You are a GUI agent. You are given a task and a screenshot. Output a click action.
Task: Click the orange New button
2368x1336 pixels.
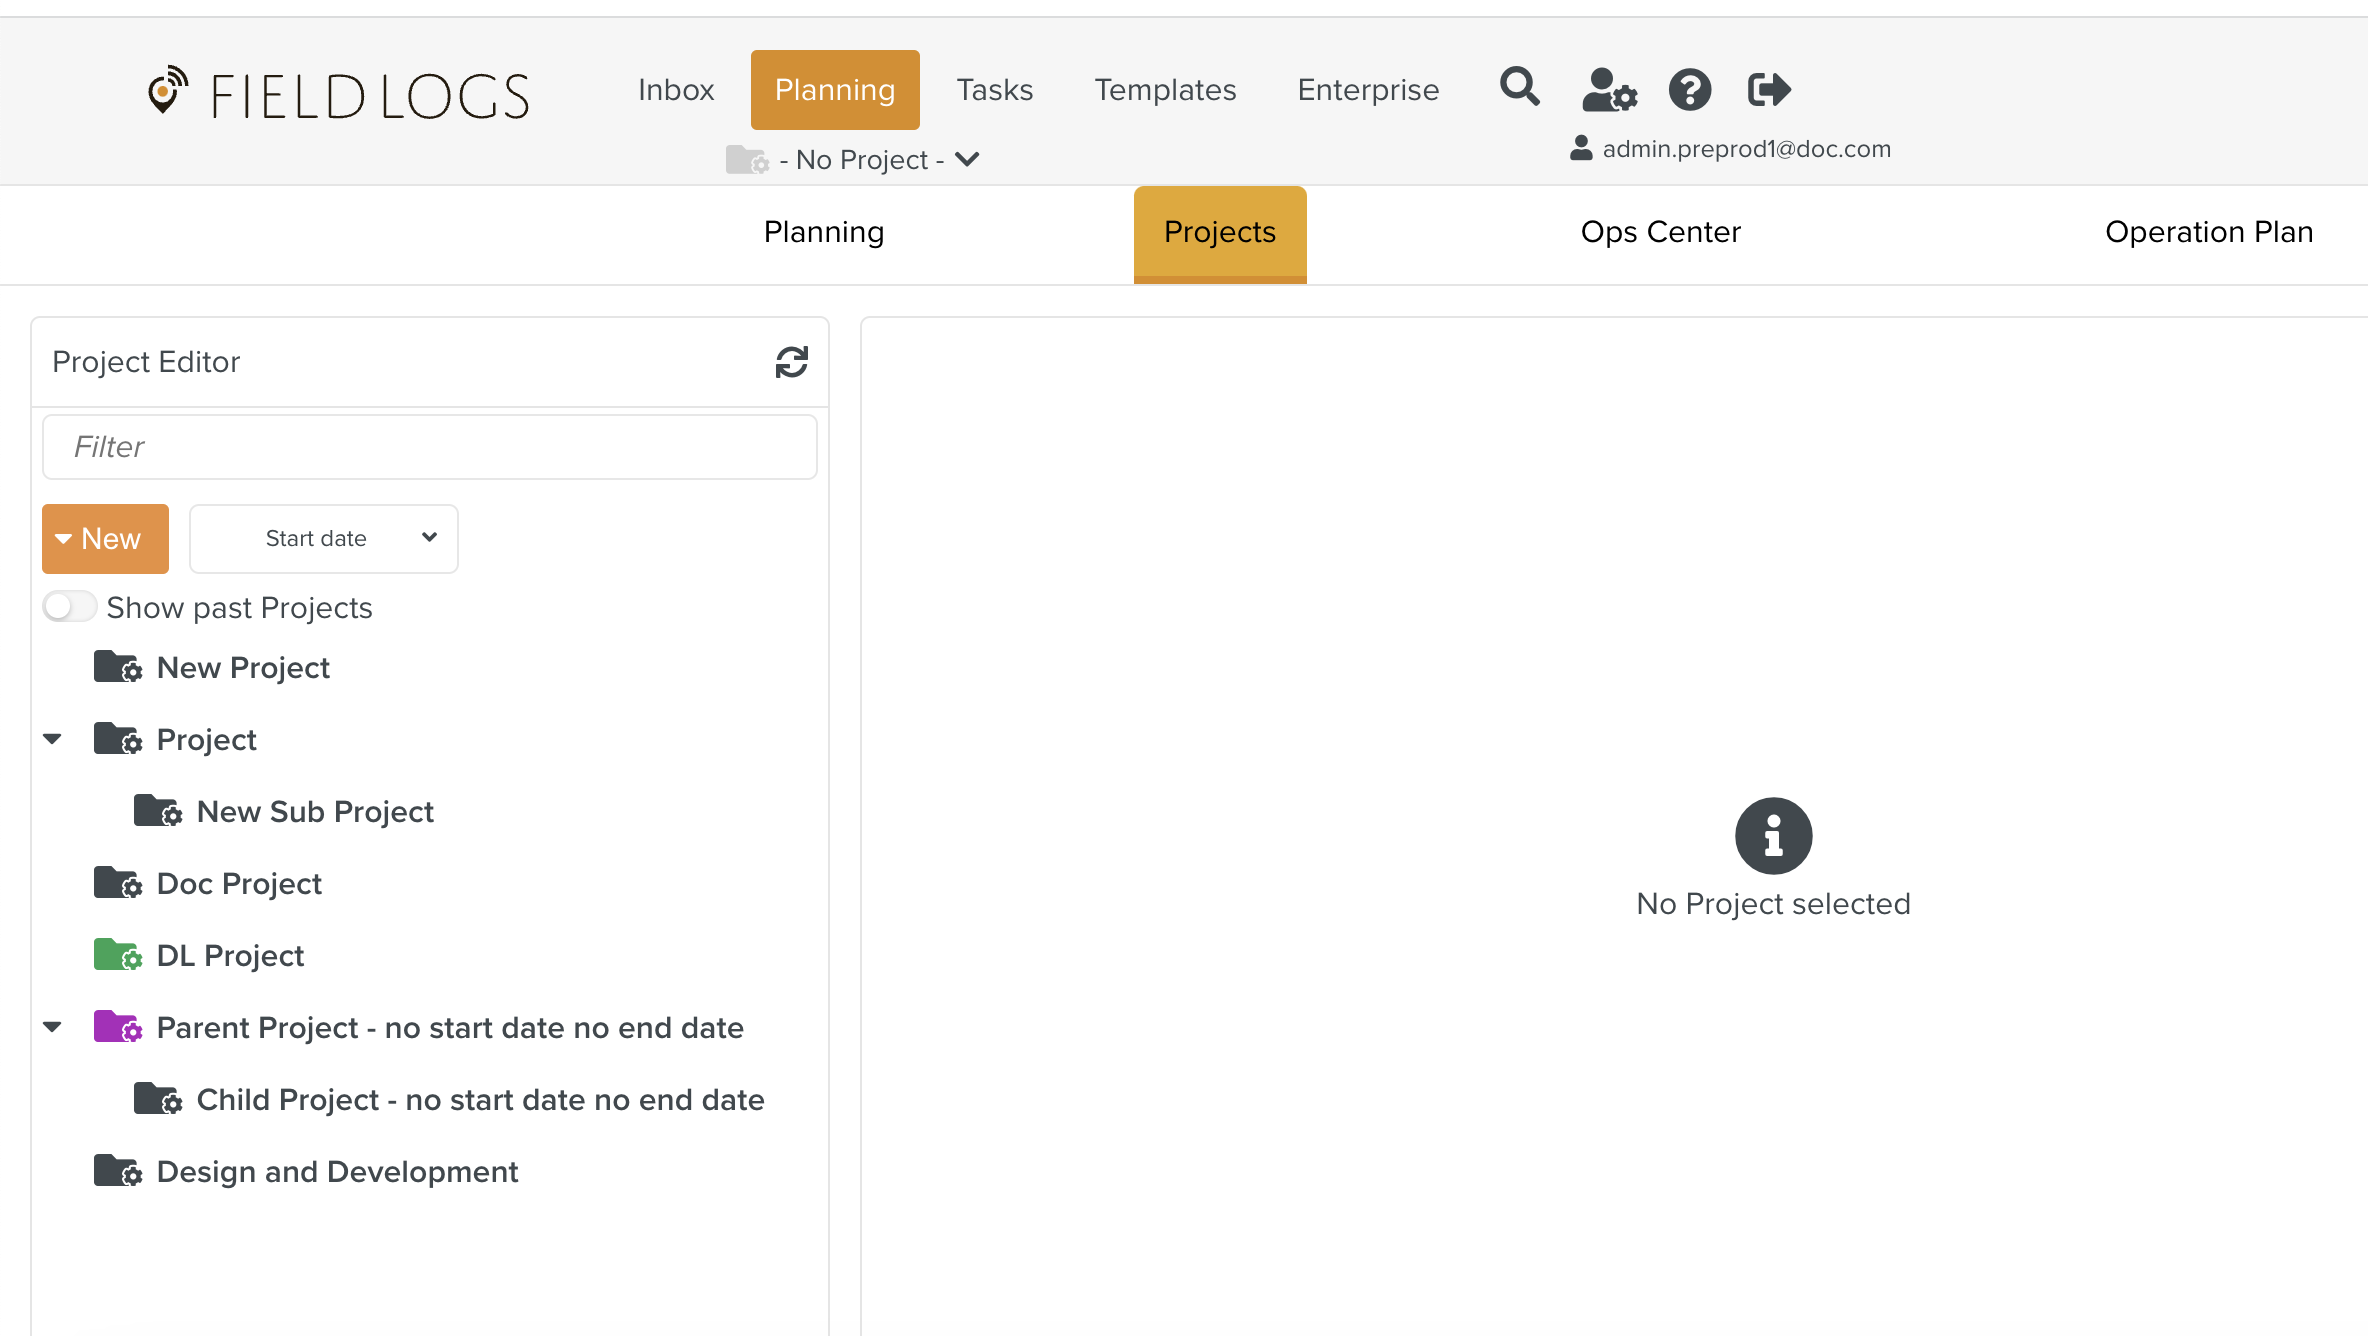click(105, 539)
